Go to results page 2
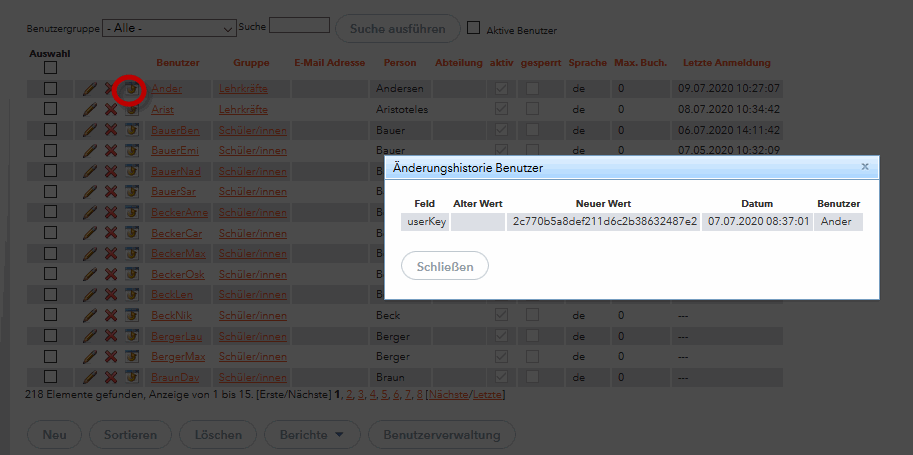This screenshot has width=913, height=455. point(349,395)
